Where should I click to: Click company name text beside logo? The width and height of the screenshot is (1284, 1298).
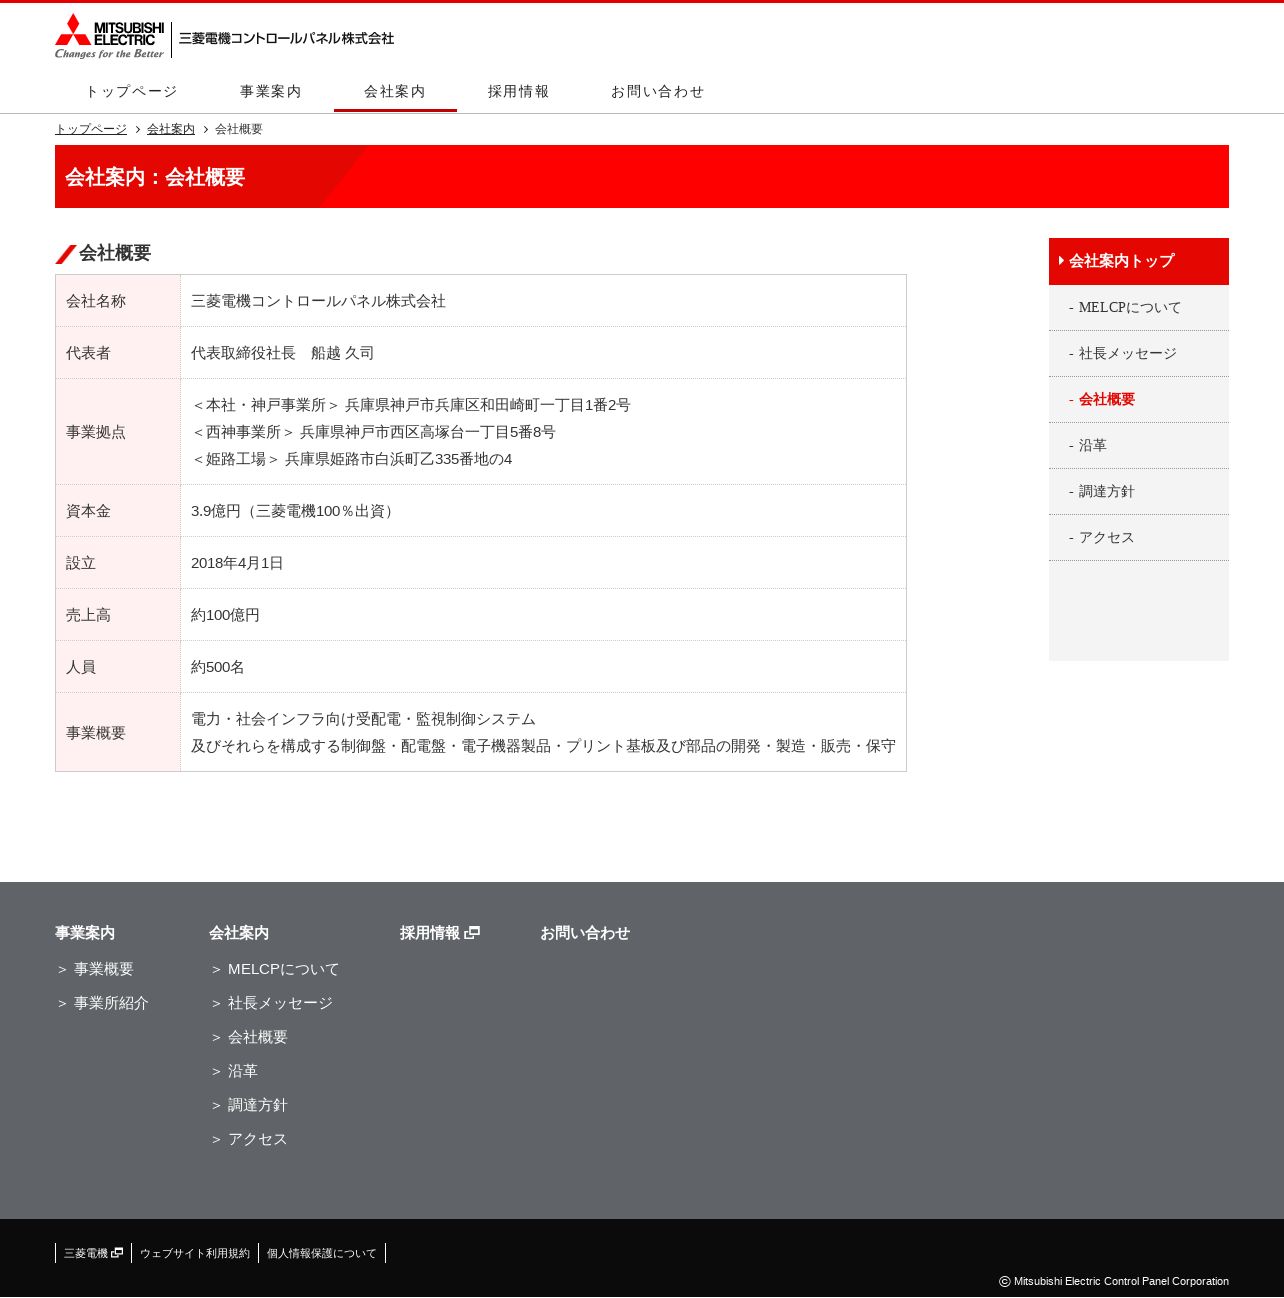coord(286,38)
